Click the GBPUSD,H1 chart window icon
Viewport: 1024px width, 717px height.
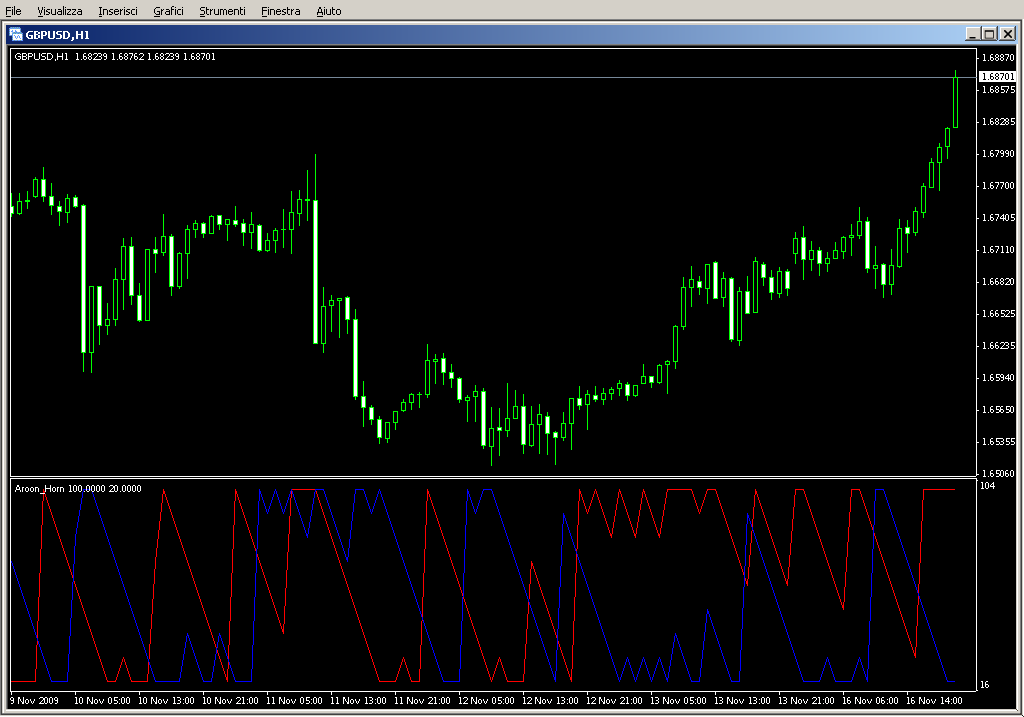pyautogui.click(x=16, y=34)
